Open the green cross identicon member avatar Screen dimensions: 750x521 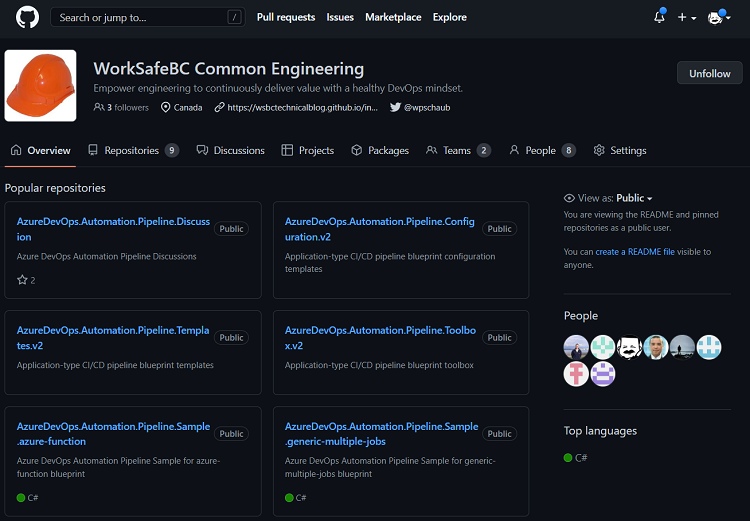[603, 347]
